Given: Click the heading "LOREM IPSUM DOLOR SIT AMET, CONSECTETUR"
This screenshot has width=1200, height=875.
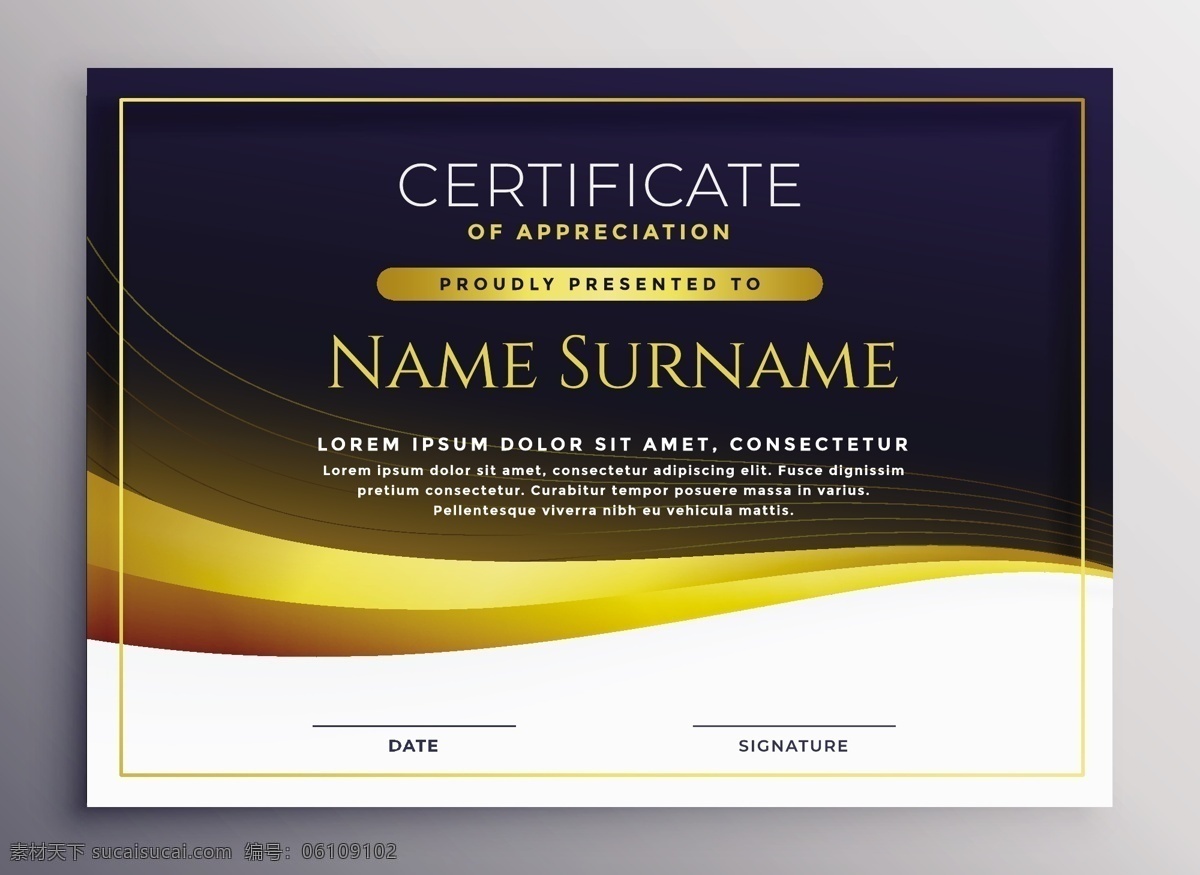Looking at the screenshot, I should click(613, 444).
